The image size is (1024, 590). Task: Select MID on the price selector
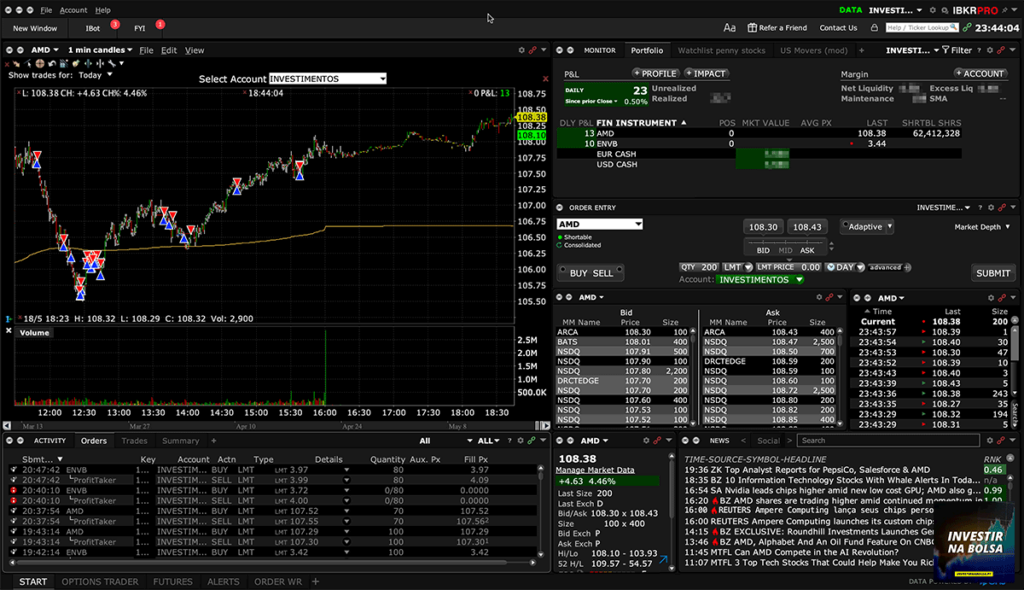click(x=785, y=250)
